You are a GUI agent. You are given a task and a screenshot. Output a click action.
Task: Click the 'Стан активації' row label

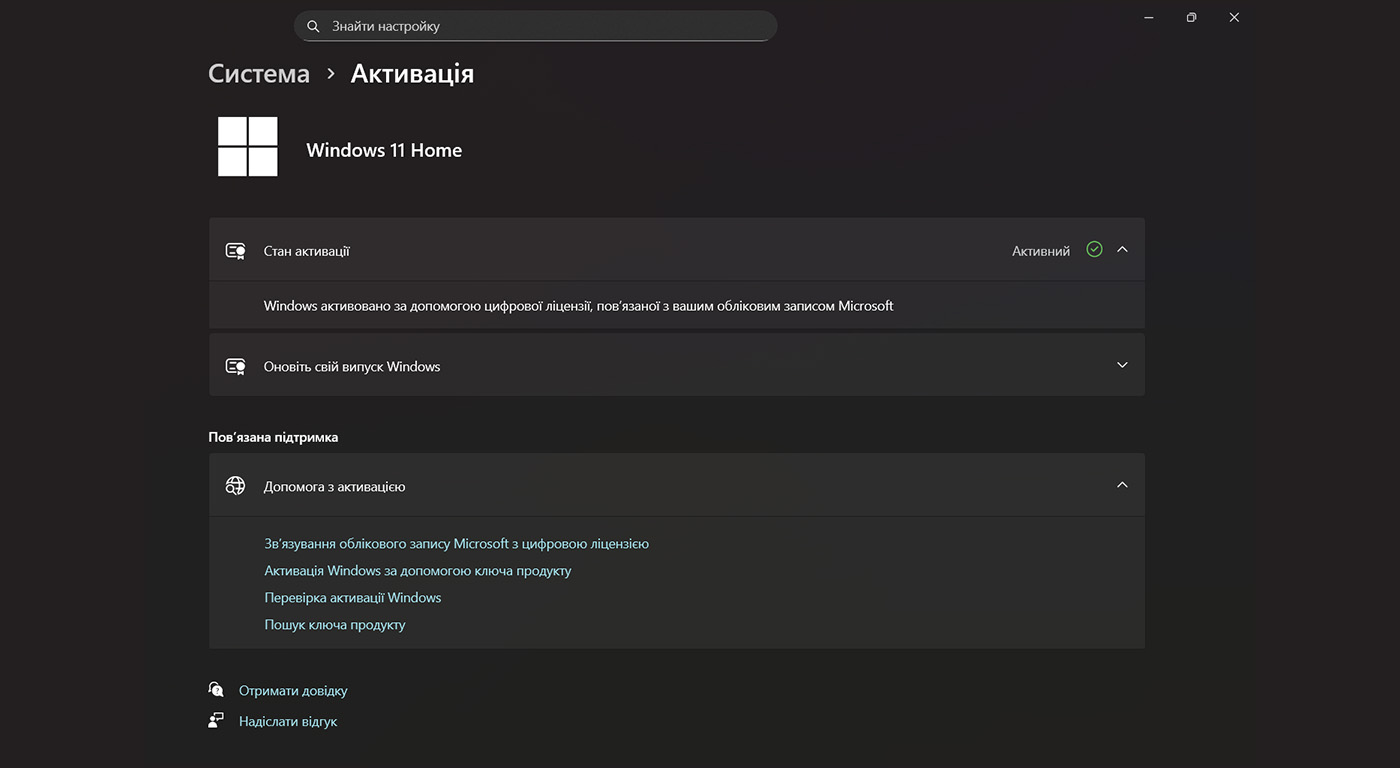pyautogui.click(x=307, y=251)
